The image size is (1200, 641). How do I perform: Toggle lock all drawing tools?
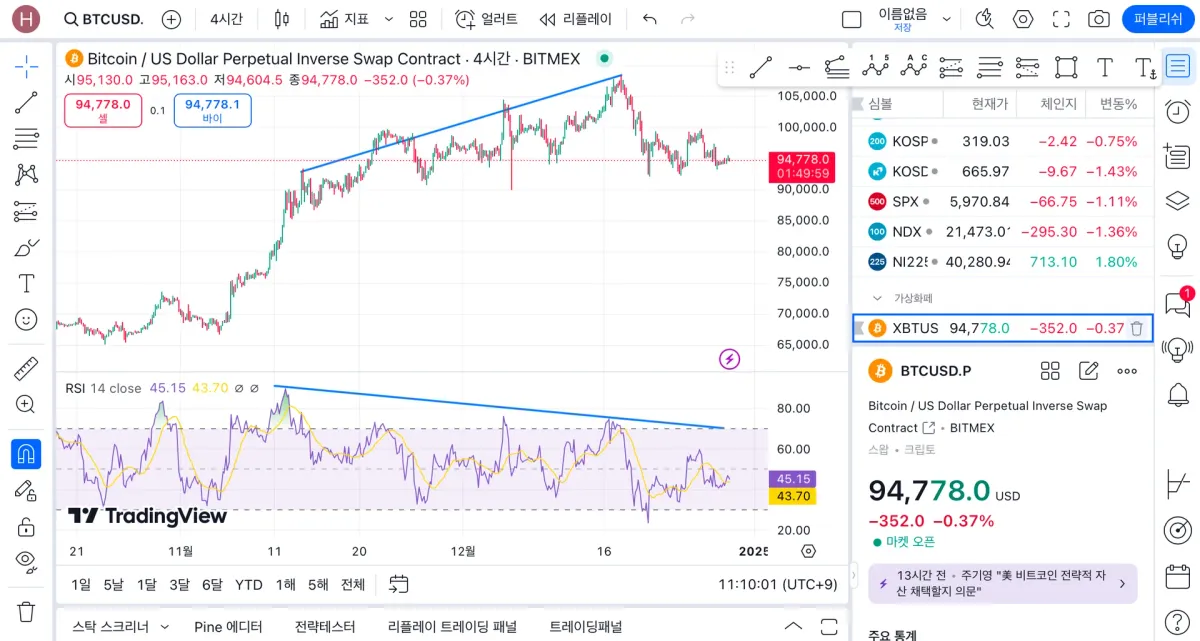click(26, 526)
